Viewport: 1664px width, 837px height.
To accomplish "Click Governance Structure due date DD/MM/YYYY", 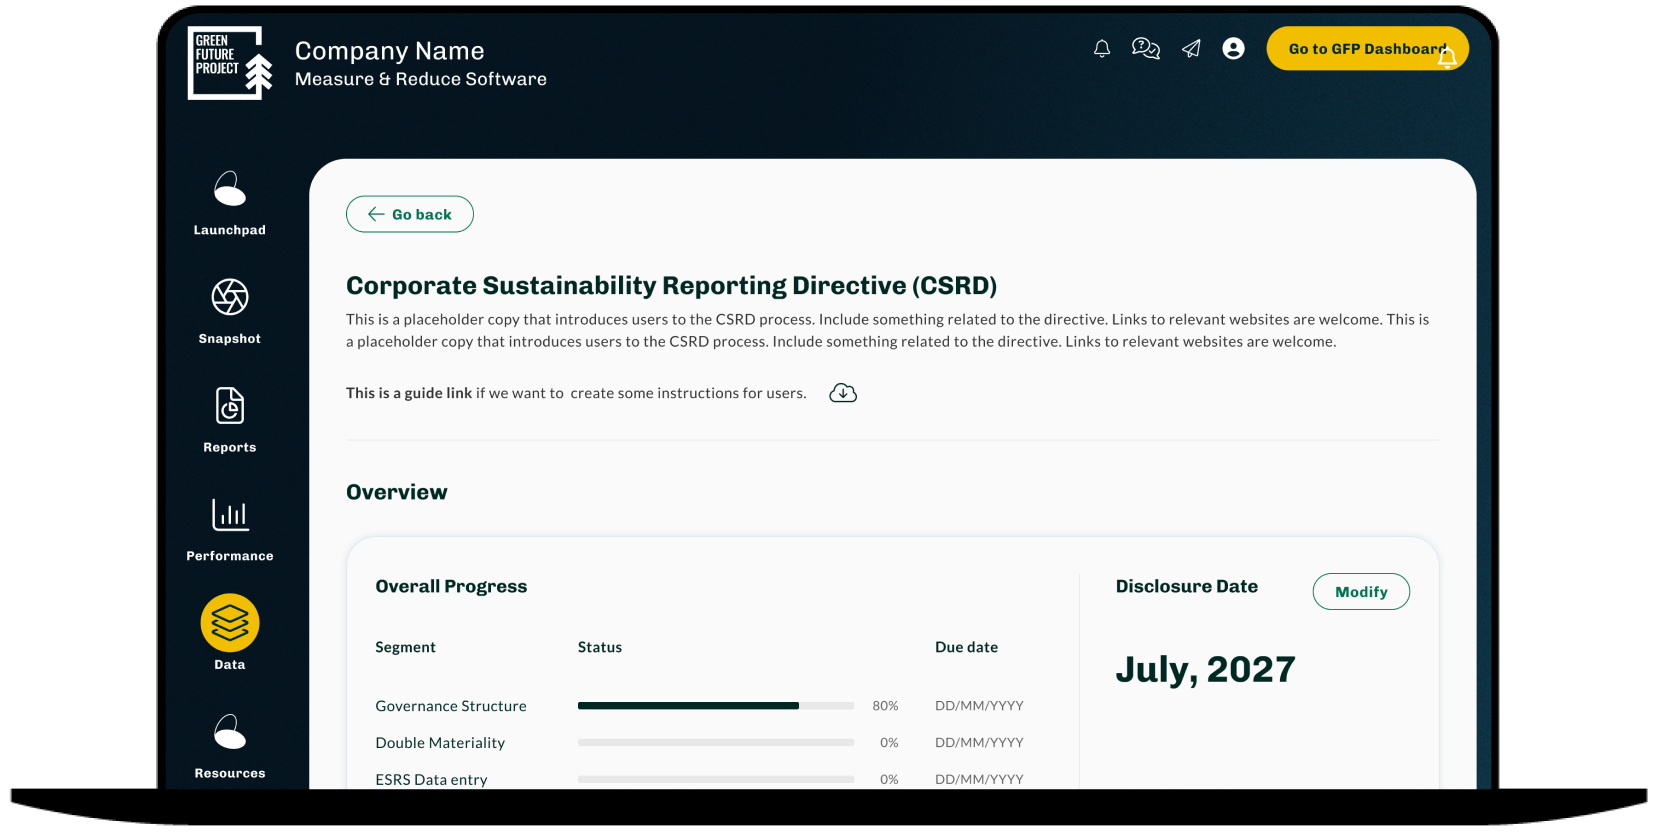I will coord(979,706).
